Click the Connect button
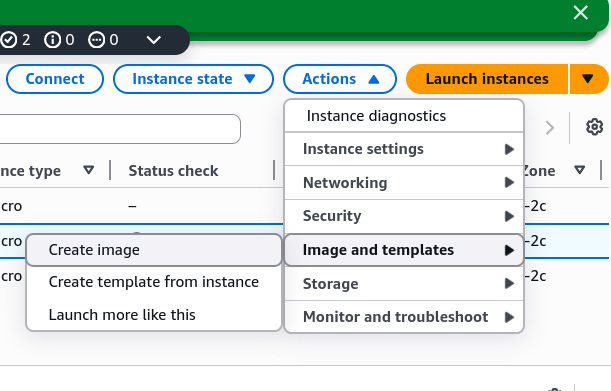 [x=55, y=79]
